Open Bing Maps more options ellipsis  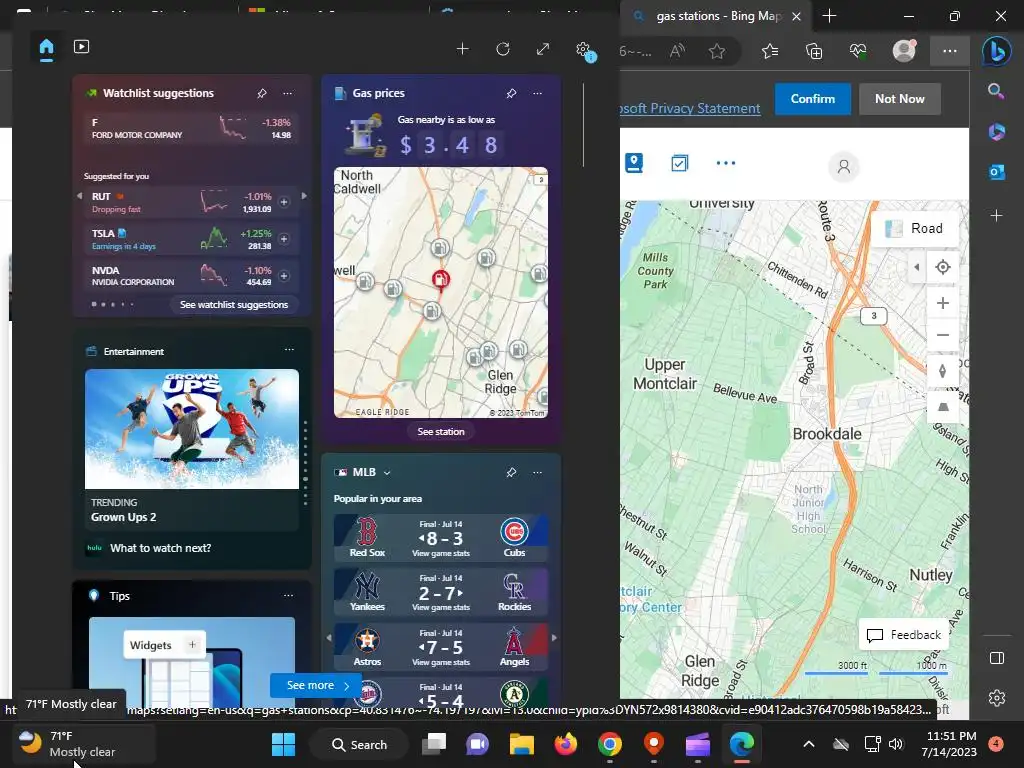(x=726, y=163)
